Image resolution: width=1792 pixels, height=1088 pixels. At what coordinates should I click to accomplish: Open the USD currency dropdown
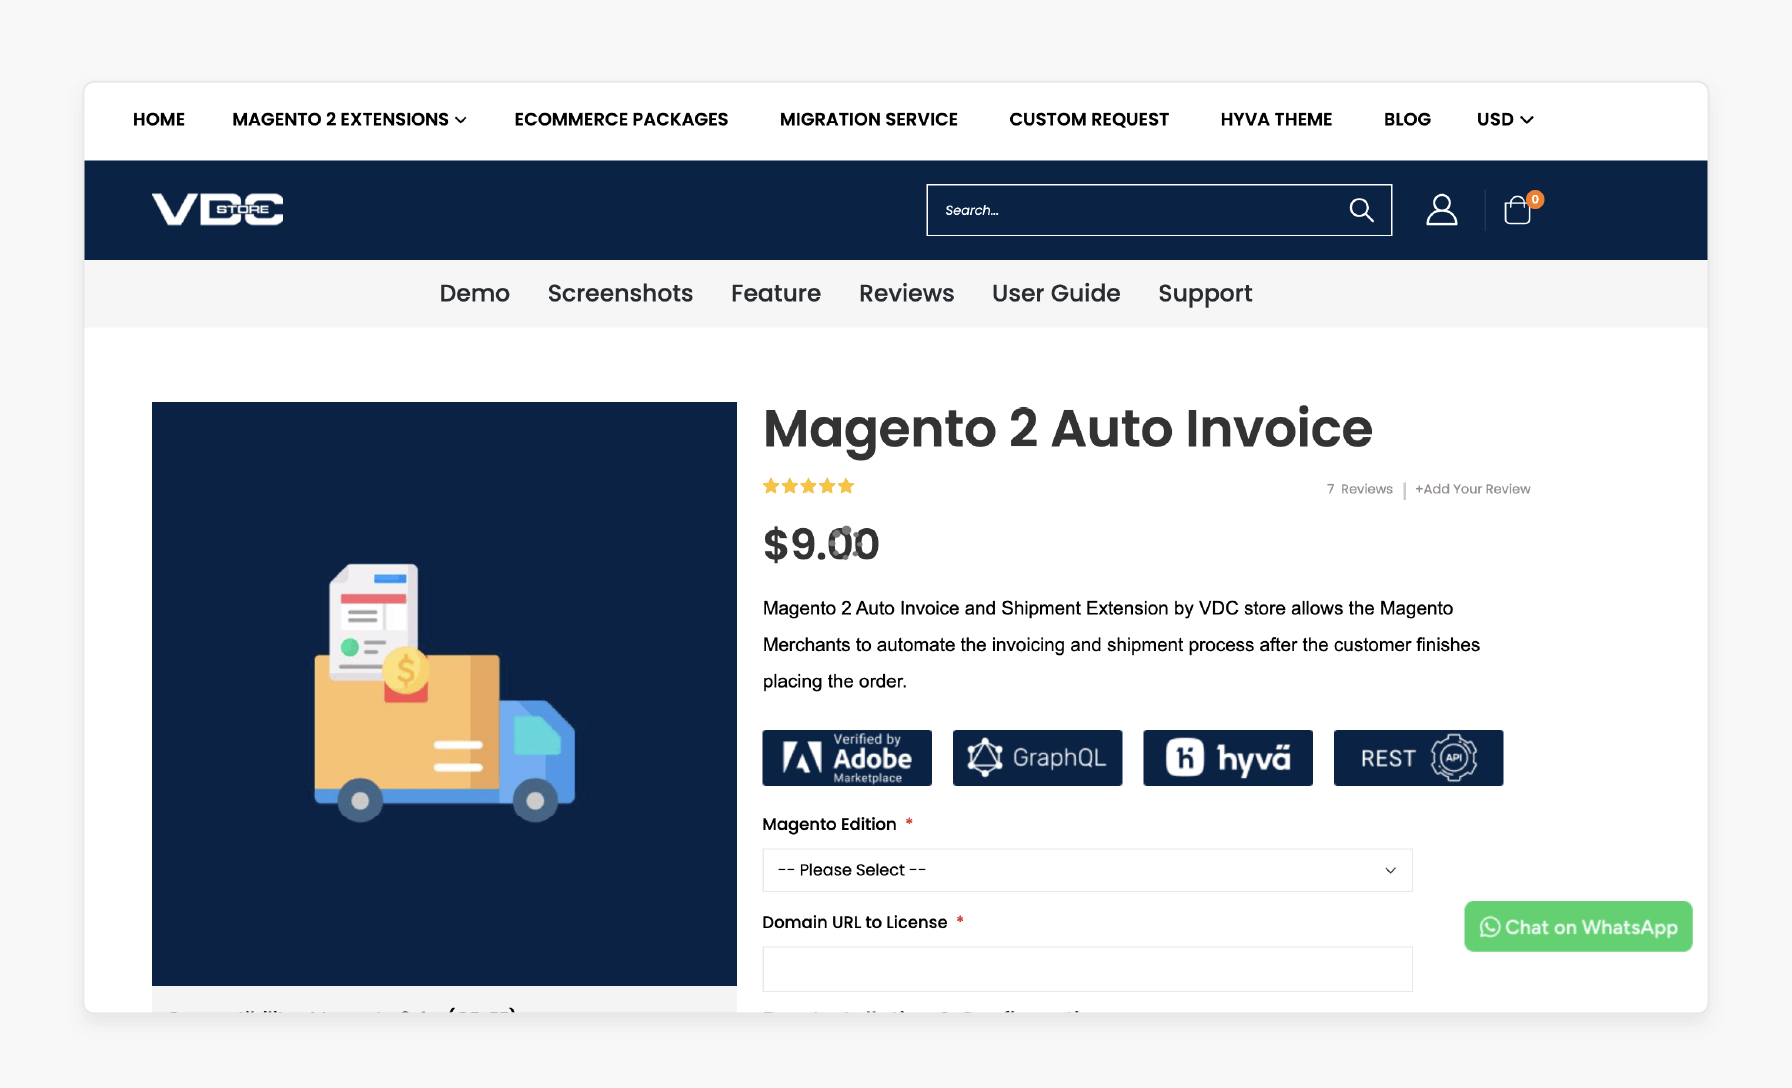[1505, 119]
